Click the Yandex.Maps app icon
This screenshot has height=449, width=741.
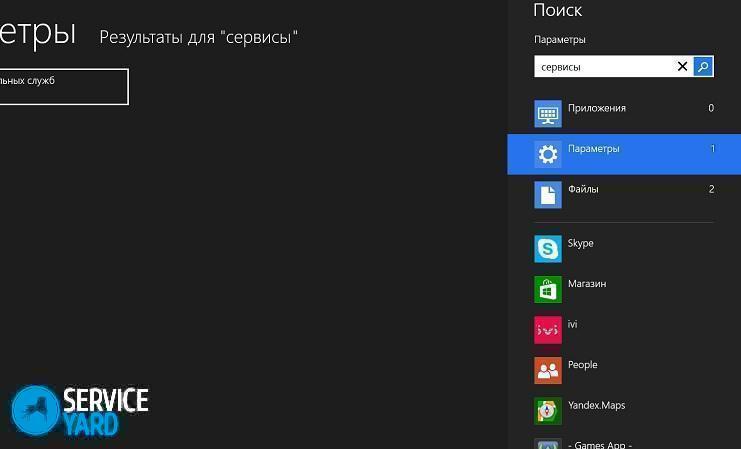click(548, 411)
